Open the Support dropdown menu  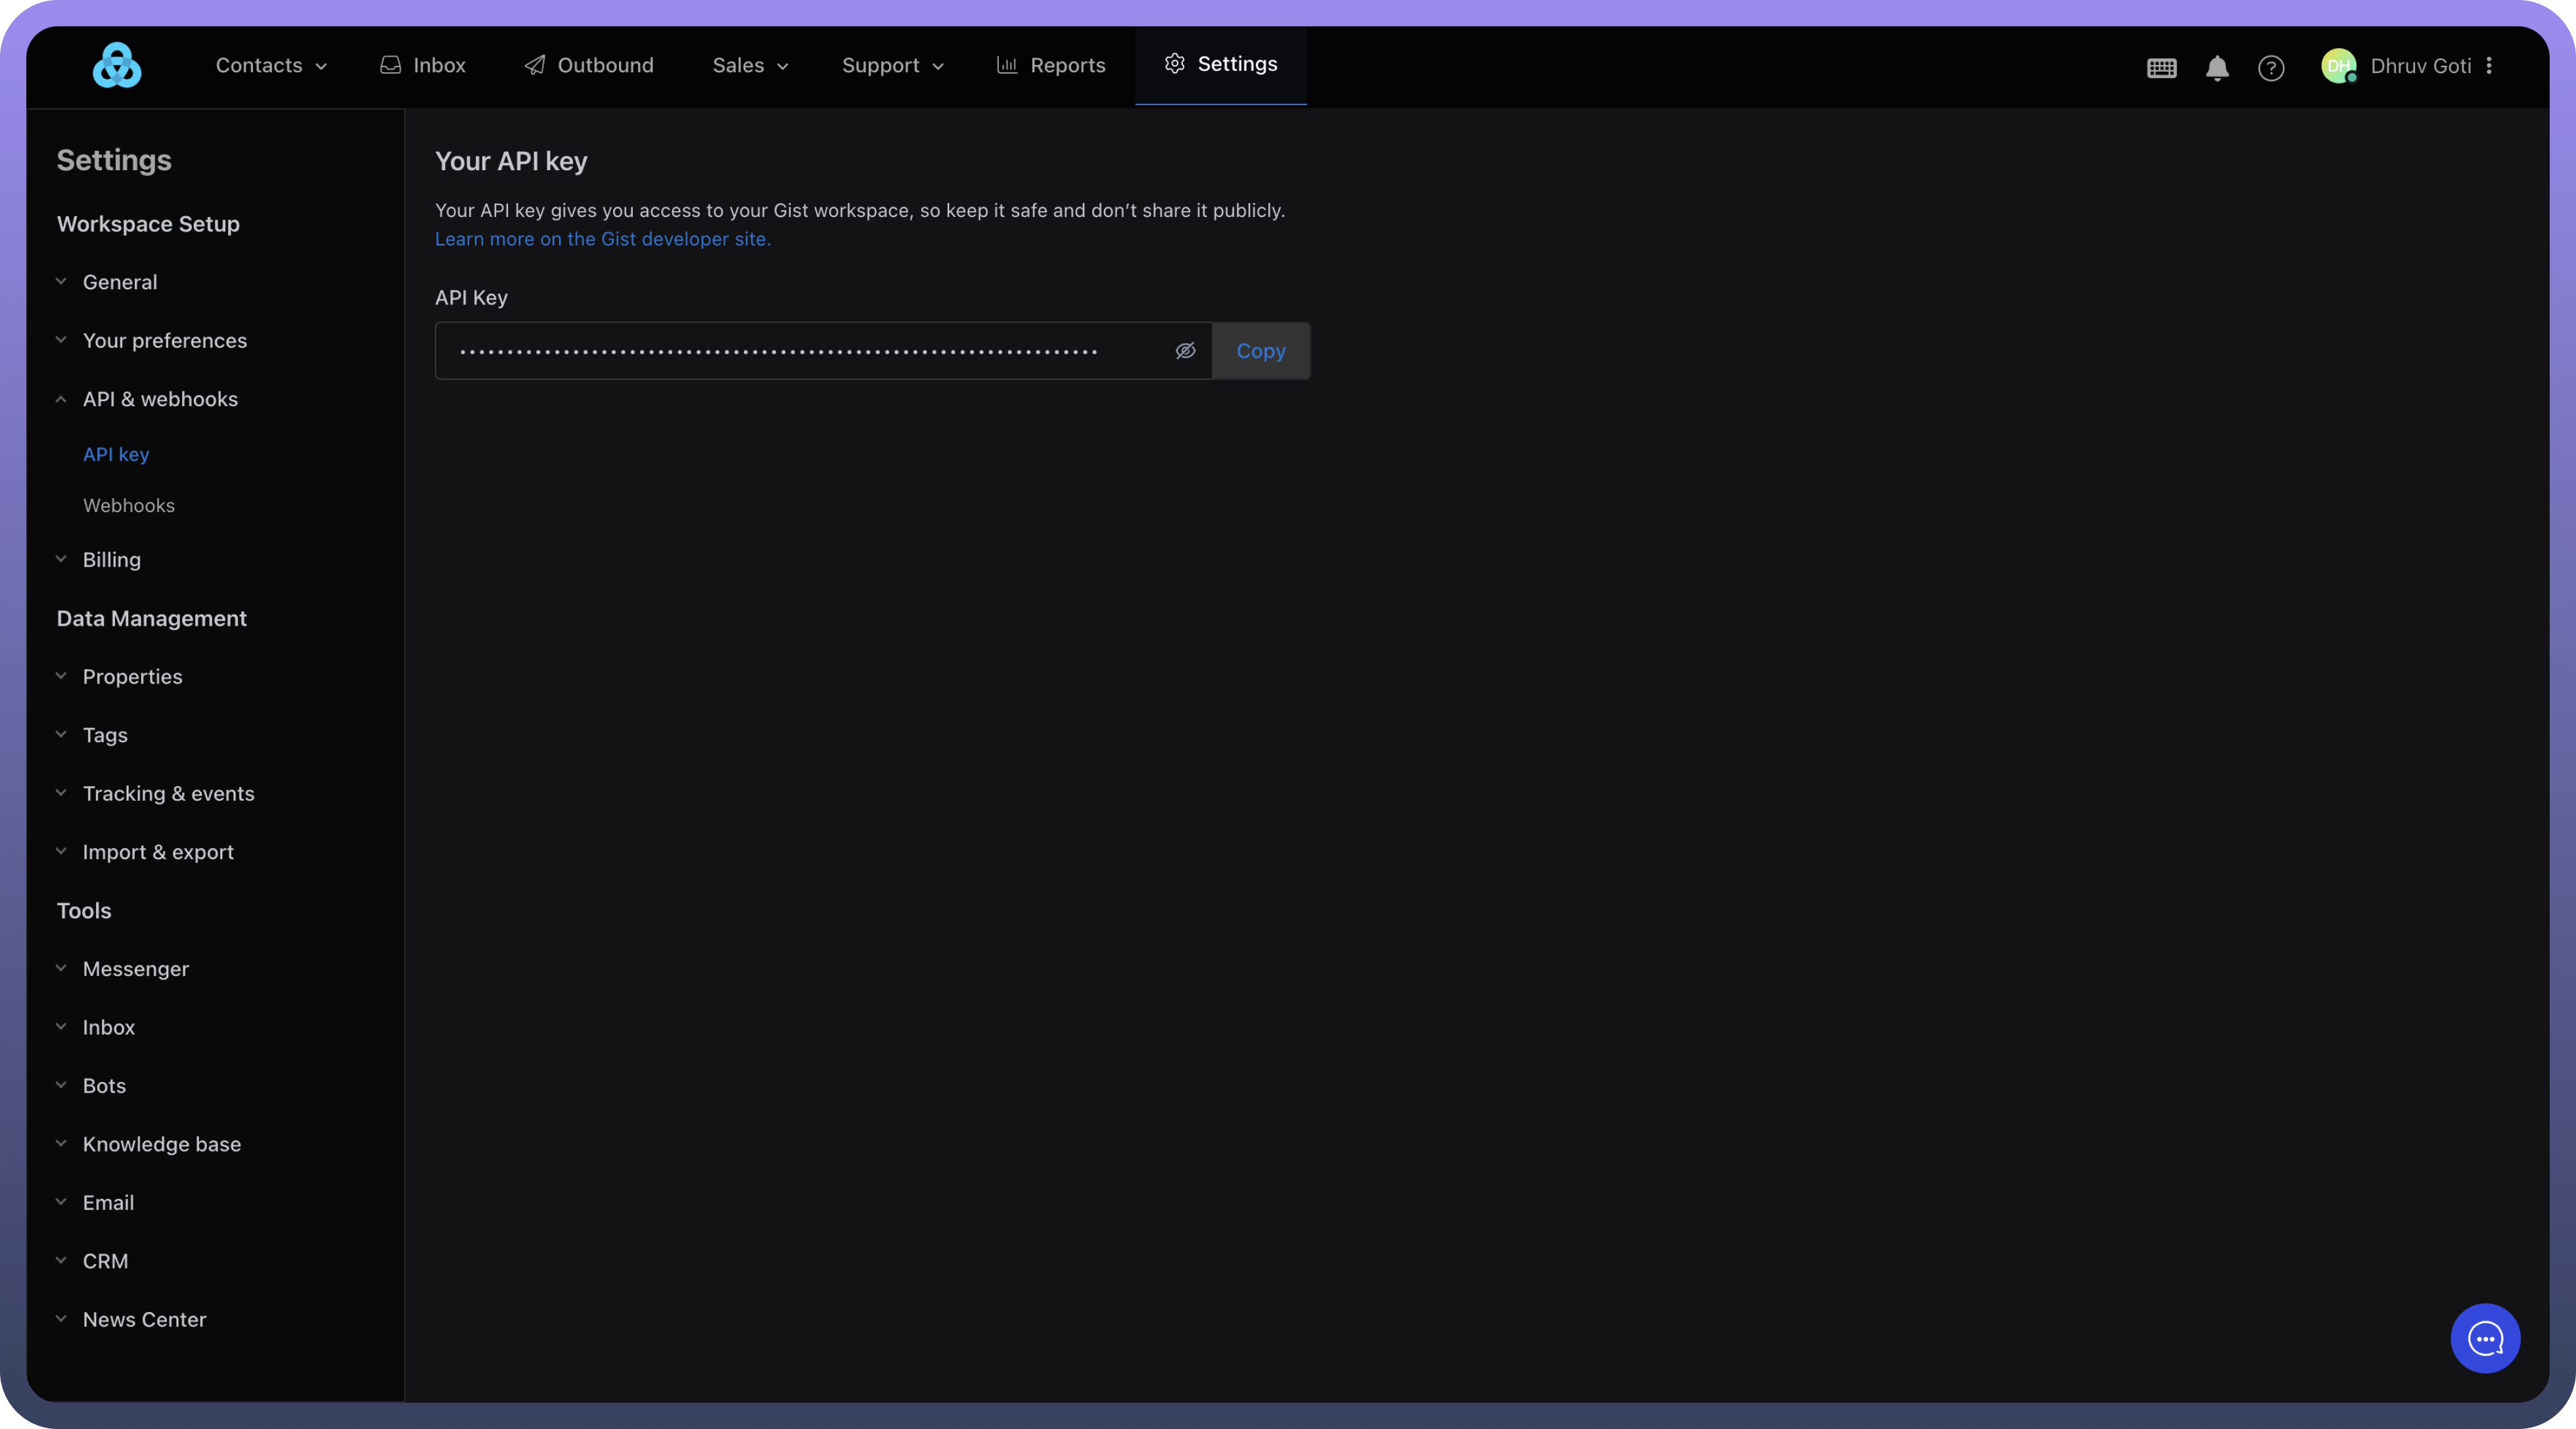892,66
